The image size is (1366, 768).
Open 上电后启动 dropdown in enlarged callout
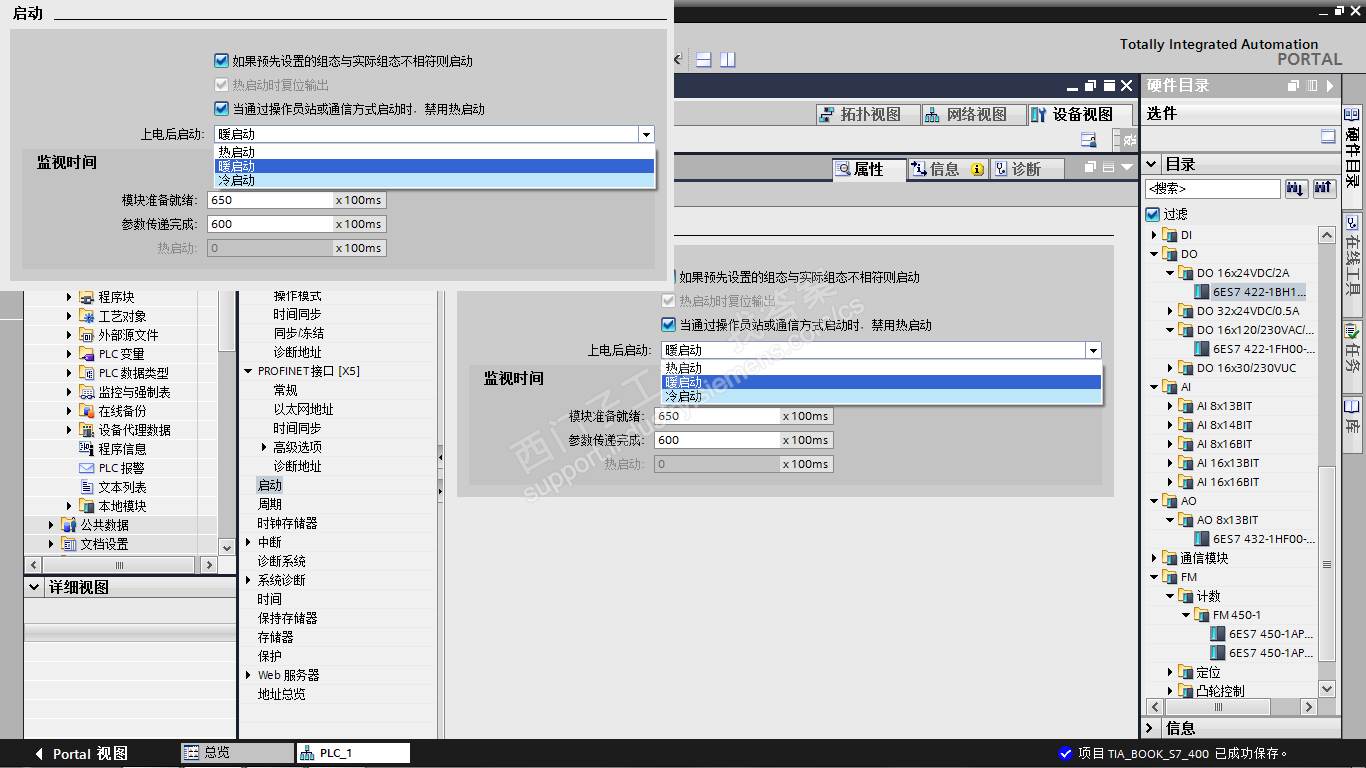click(x=647, y=134)
